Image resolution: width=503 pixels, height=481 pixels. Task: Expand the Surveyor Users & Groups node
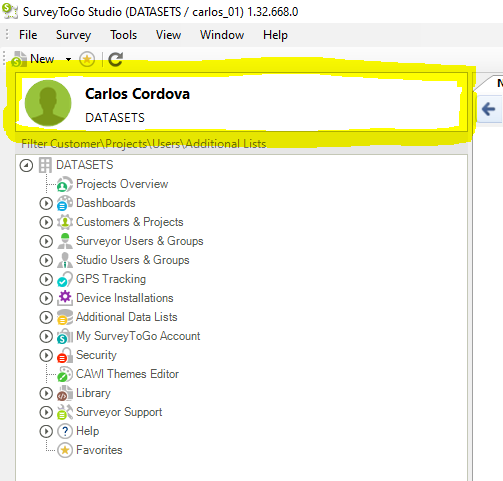point(46,241)
